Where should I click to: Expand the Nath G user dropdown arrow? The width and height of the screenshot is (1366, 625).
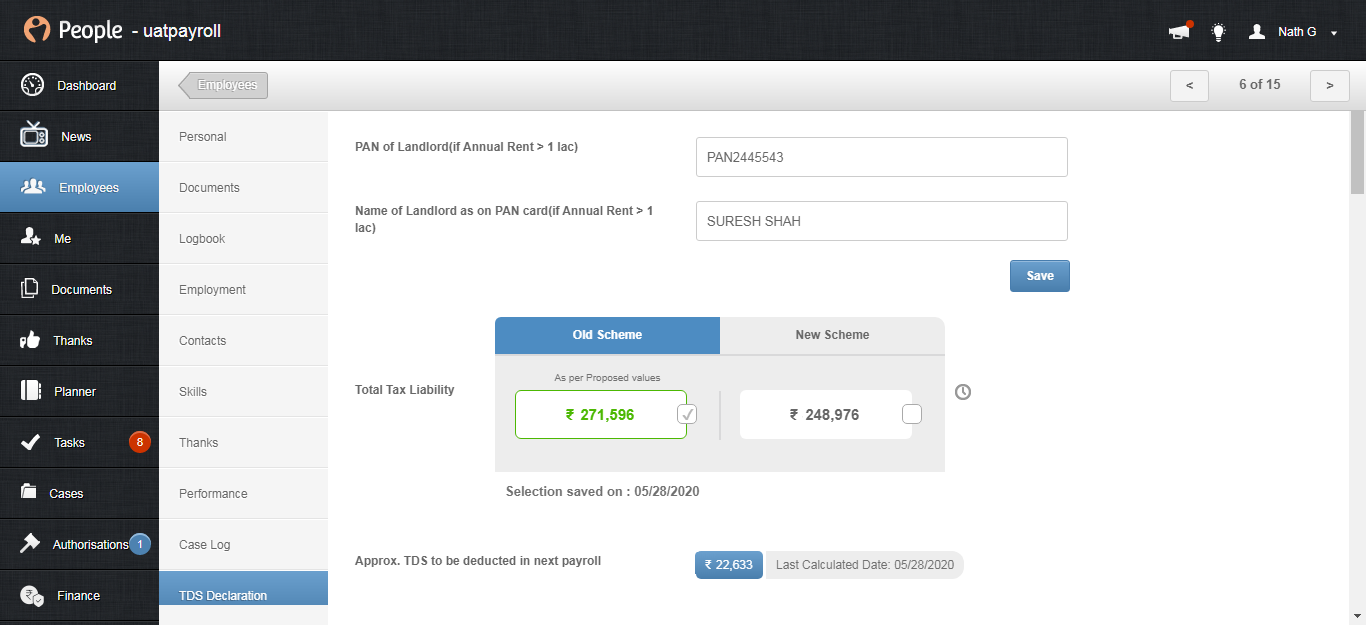(x=1334, y=33)
